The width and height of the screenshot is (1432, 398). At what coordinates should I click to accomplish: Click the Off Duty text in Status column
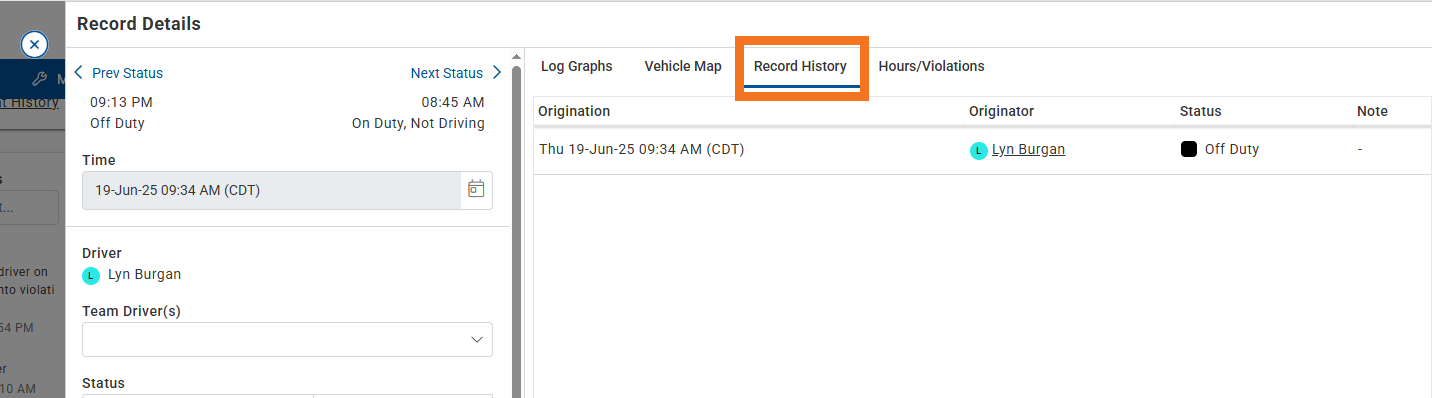(1231, 149)
